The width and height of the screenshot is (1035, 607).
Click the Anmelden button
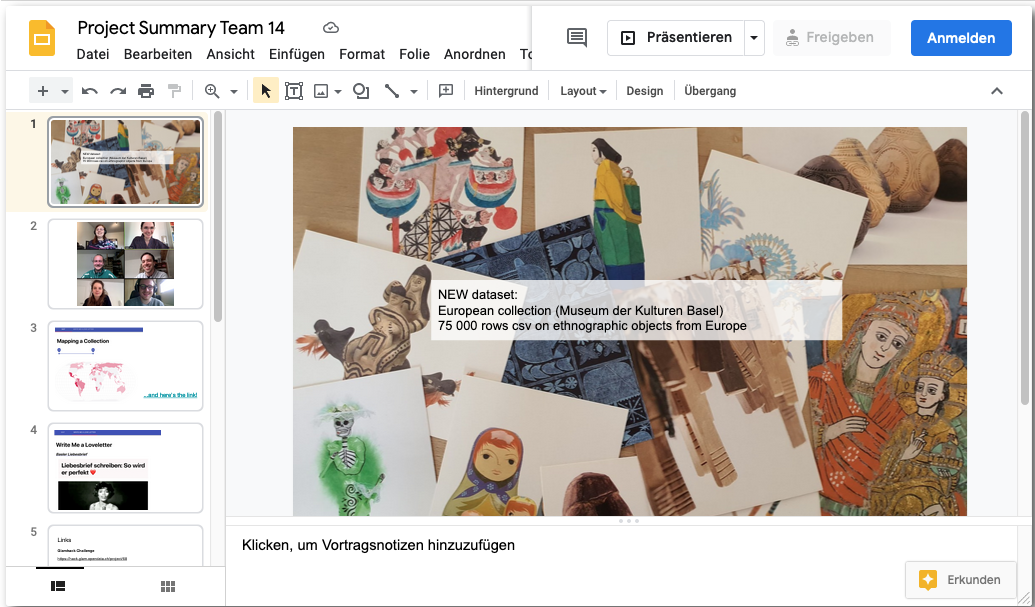click(x=960, y=38)
